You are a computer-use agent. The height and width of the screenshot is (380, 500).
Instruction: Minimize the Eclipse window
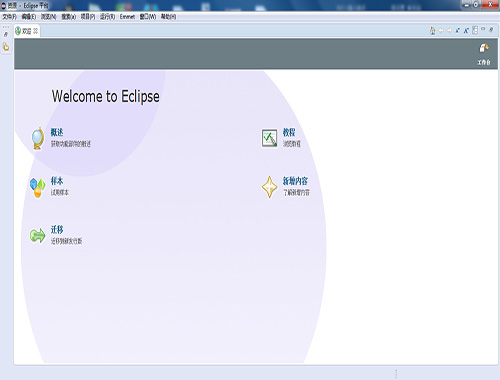[467, 5]
